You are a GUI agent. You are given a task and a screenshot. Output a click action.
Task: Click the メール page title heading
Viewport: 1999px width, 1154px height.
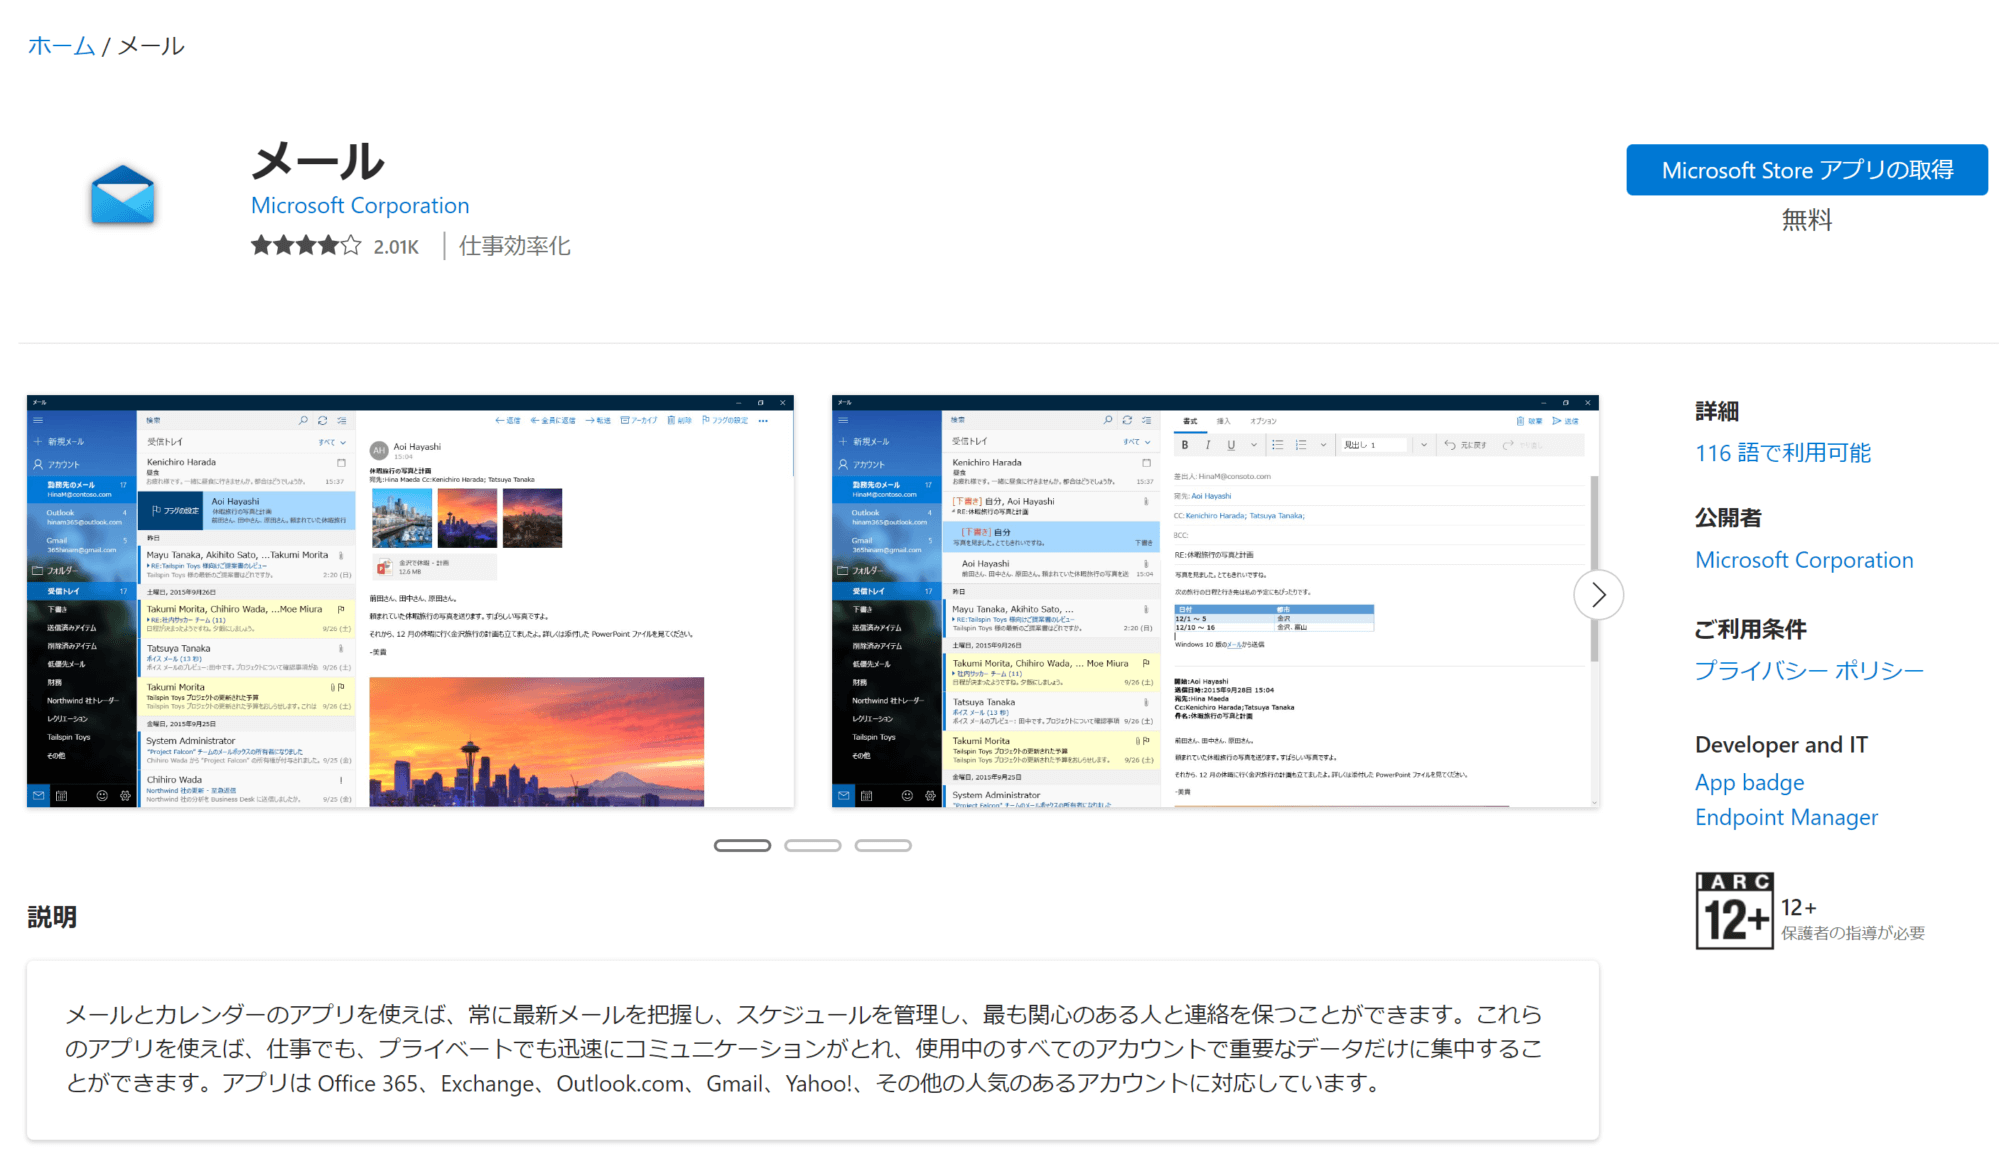tap(317, 161)
